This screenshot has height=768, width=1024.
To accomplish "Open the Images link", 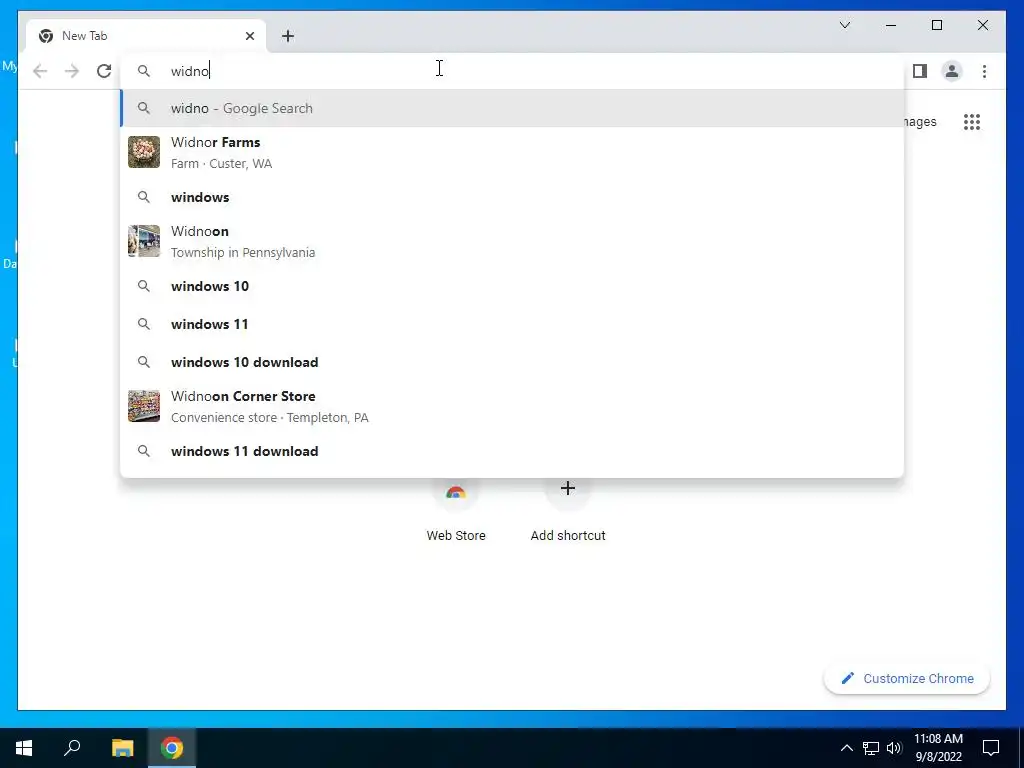I will [x=920, y=122].
